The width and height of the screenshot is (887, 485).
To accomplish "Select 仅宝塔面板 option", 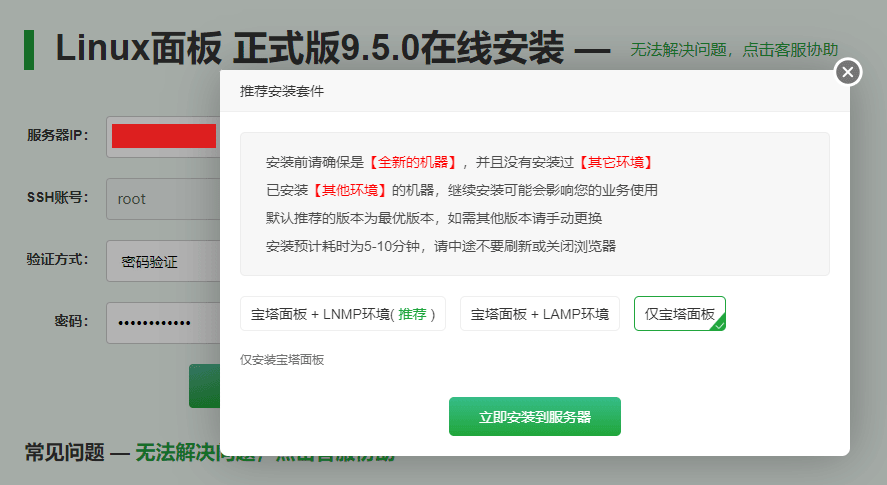I will (x=679, y=314).
